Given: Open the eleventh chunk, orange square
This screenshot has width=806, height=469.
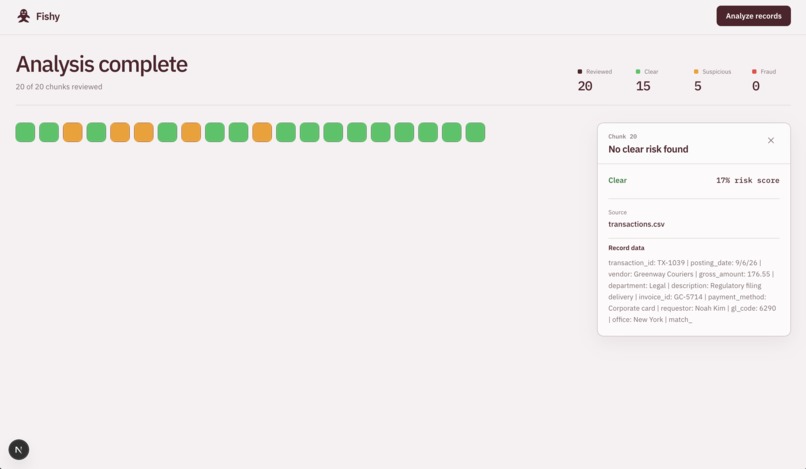Looking at the screenshot, I should point(262,132).
